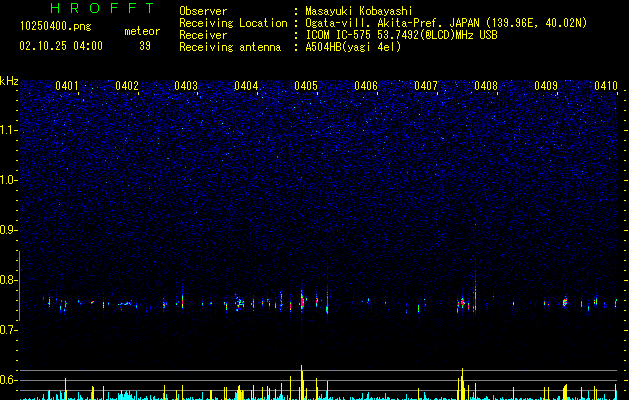
Task: Click the bright meteor echo at 0405
Action: (302, 300)
